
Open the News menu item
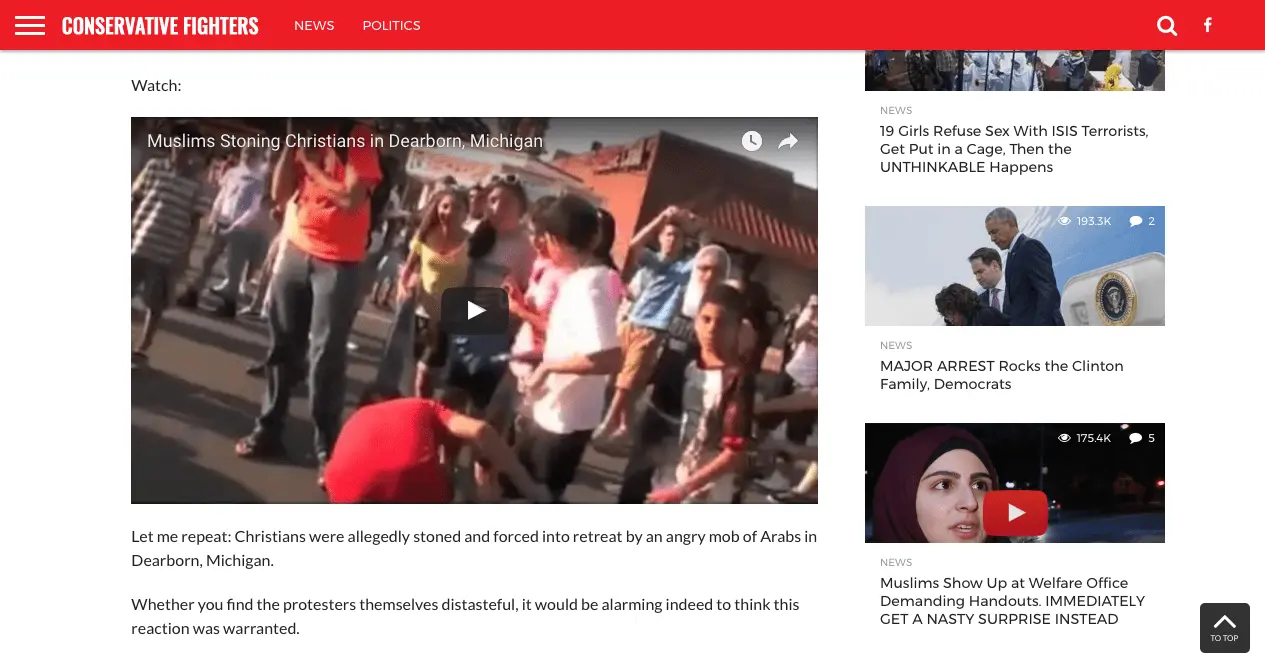(x=314, y=25)
